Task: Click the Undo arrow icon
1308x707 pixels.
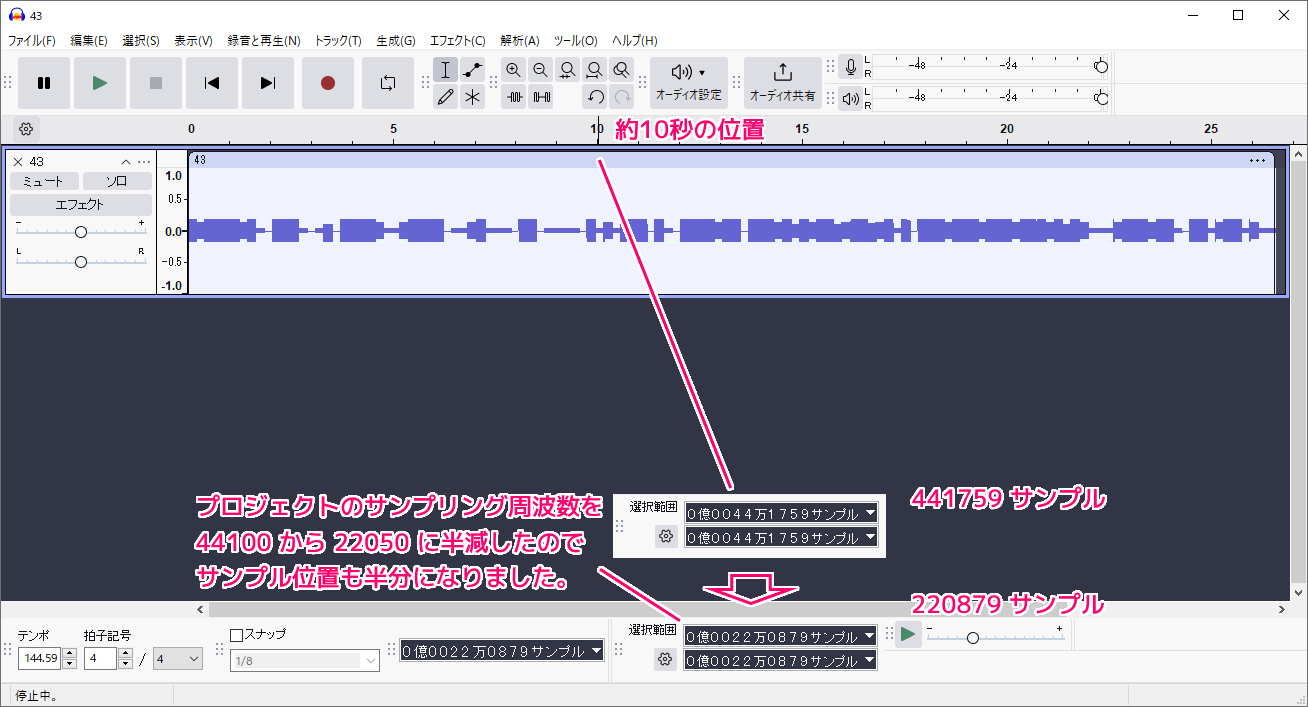Action: pyautogui.click(x=595, y=97)
